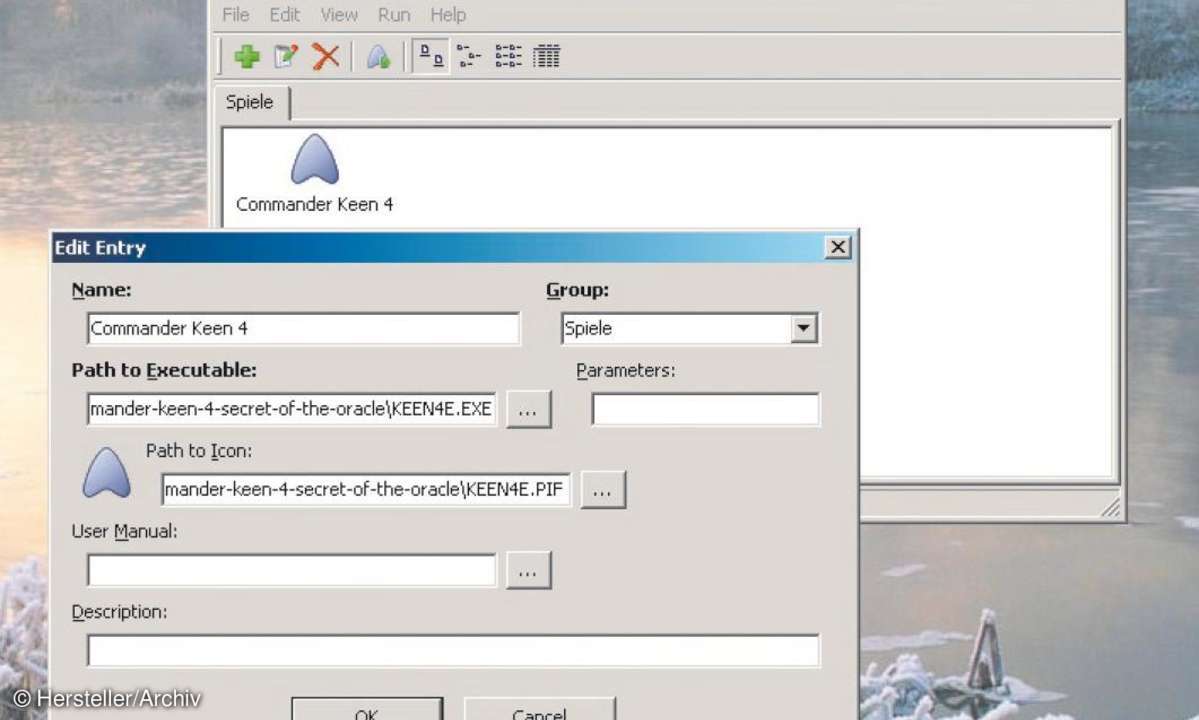Screen dimensions: 1199x720
Task: Click the User Manual input field
Action: tap(291, 570)
